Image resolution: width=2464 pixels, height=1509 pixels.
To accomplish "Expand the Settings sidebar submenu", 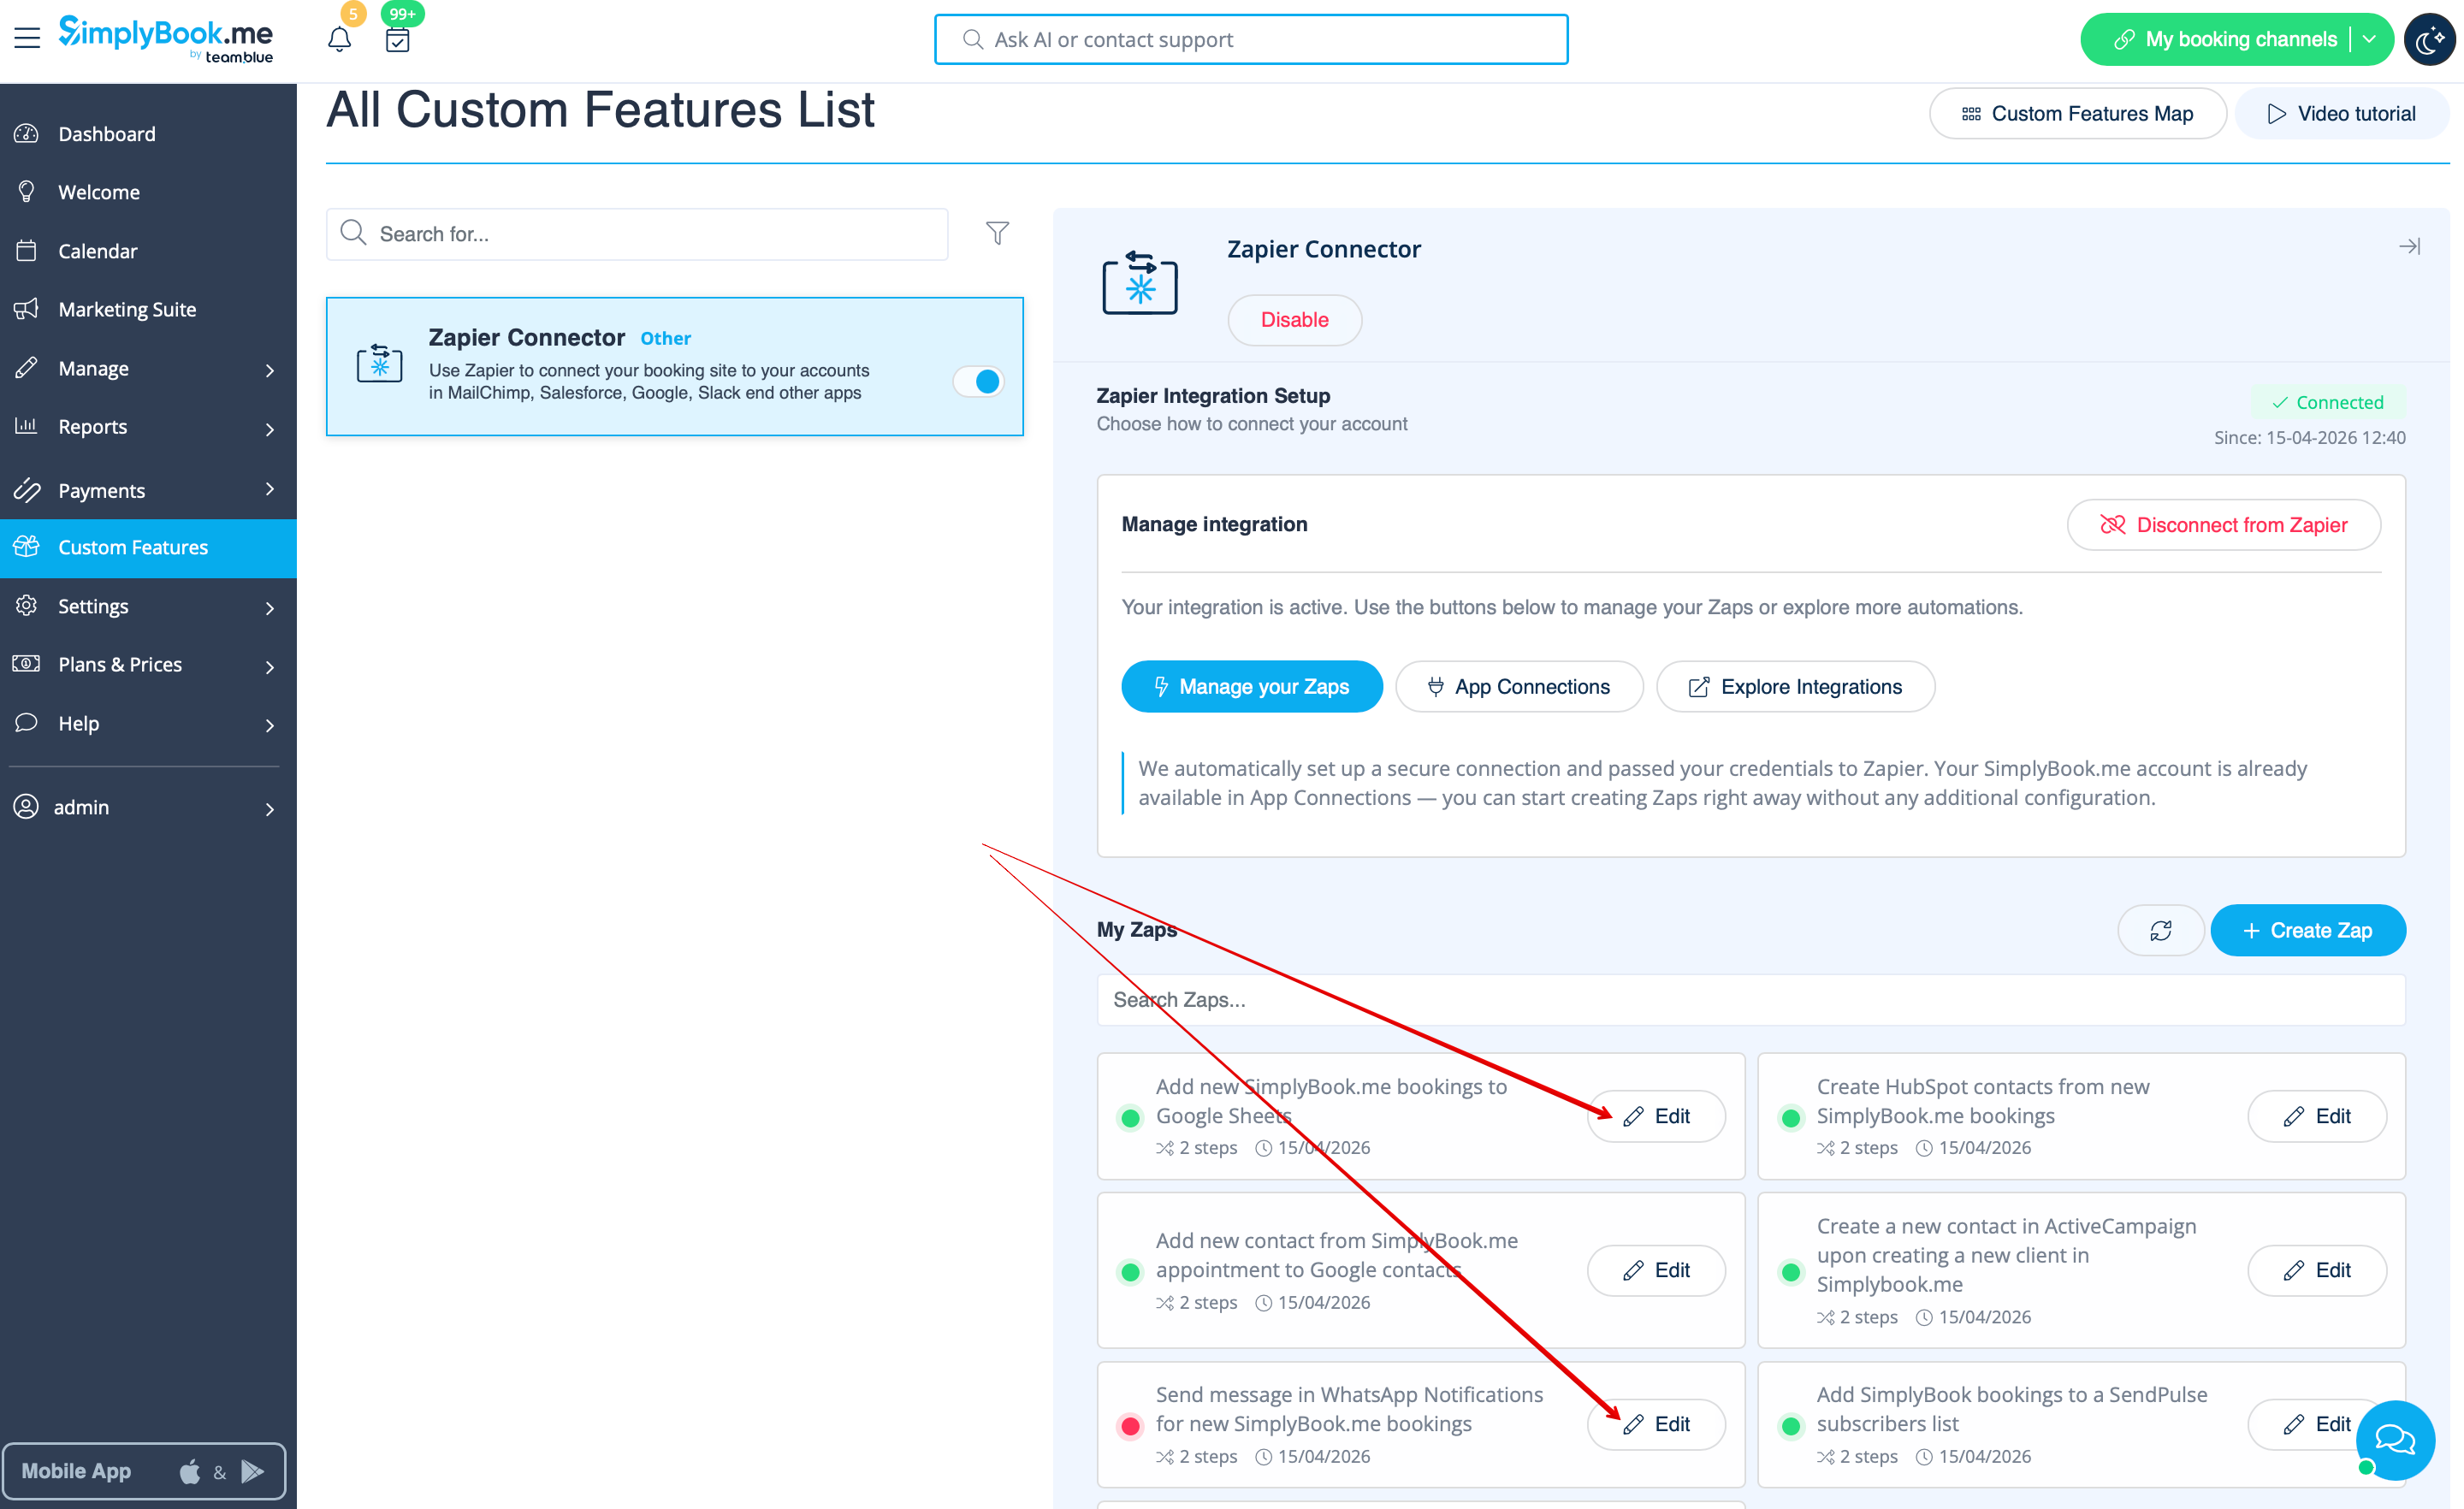I will (269, 607).
